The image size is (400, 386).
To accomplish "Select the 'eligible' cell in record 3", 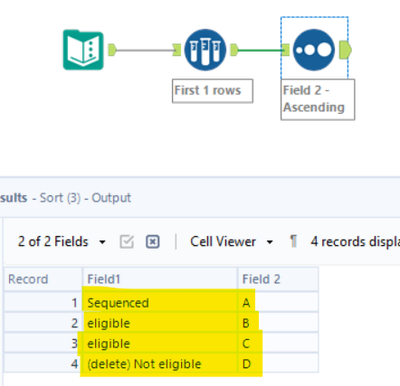I will [160, 343].
